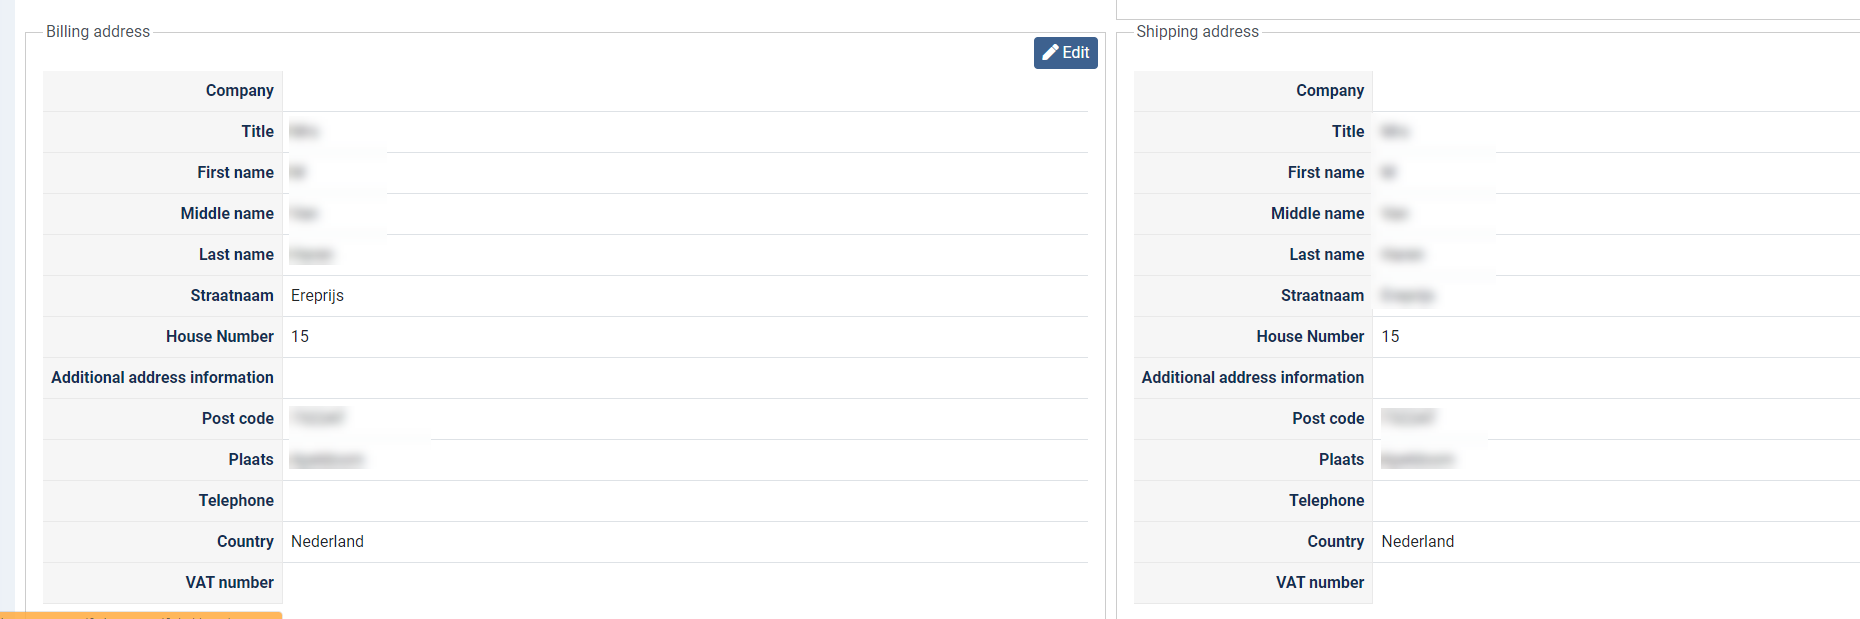
Task: Click the shipping Straatnaam label
Action: (x=1322, y=296)
